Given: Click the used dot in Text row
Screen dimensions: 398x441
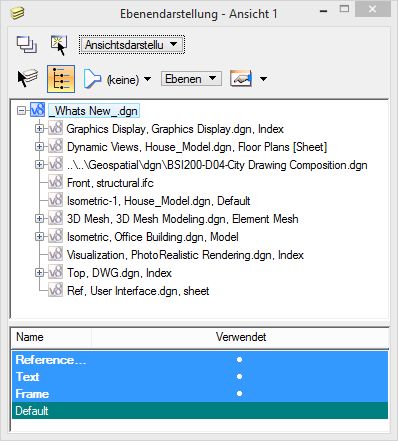Looking at the screenshot, I should tap(239, 377).
